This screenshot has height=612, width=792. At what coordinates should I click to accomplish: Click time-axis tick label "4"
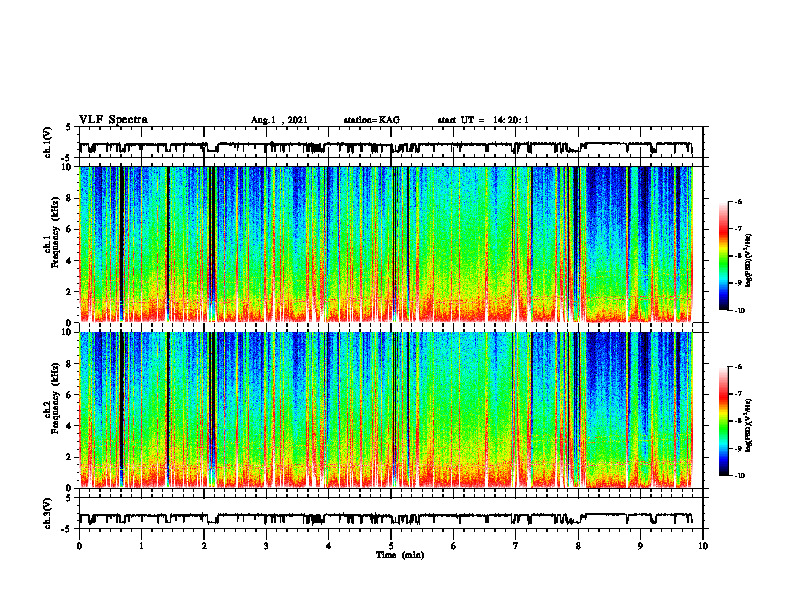pyautogui.click(x=328, y=546)
